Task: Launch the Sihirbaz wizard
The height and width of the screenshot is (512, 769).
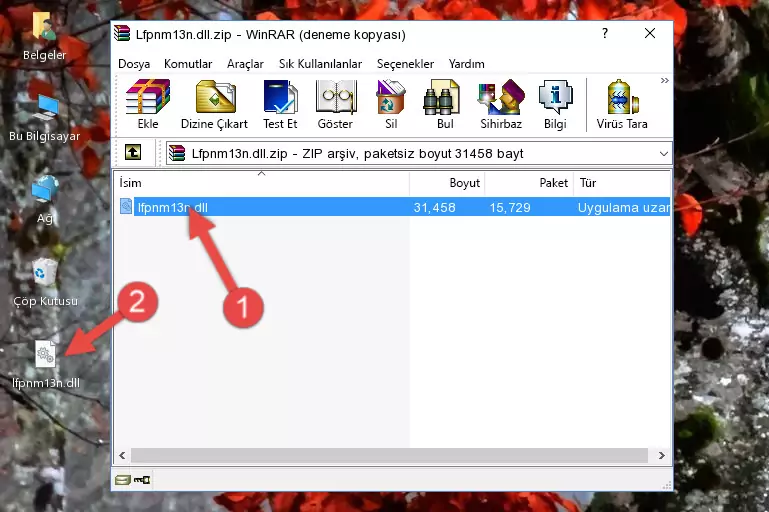Action: coord(501,104)
